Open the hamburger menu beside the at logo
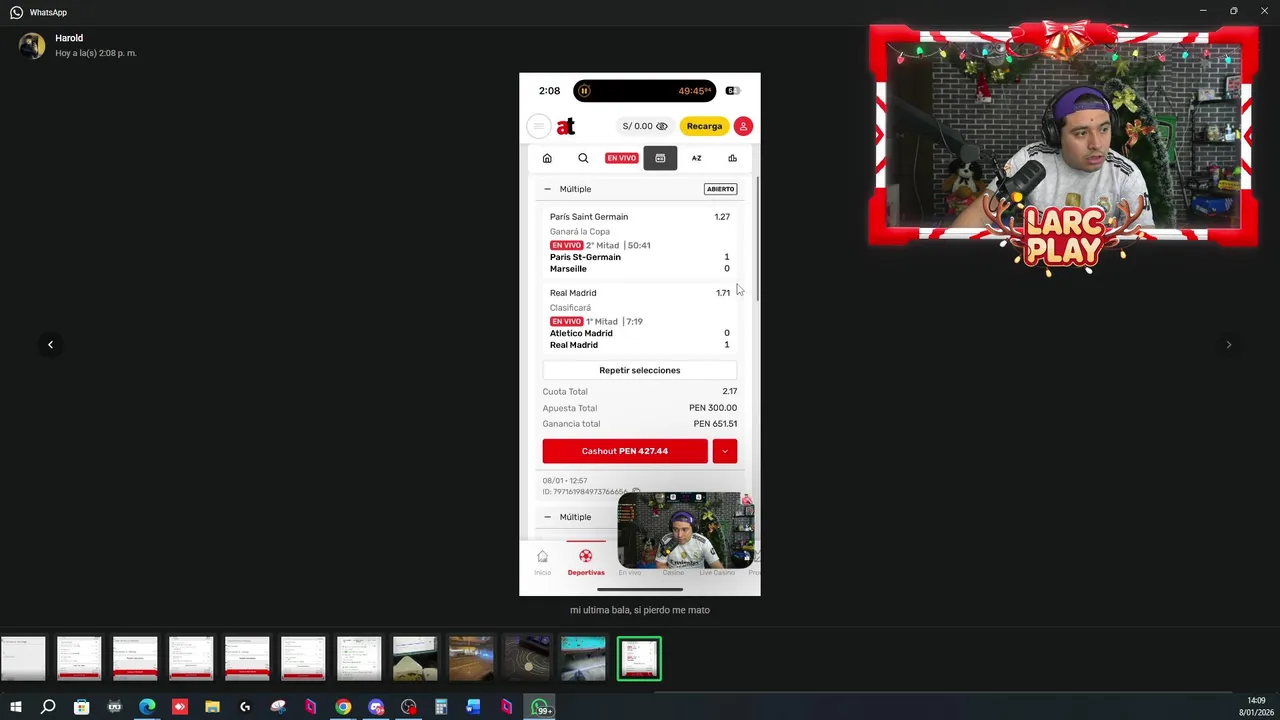 click(x=538, y=126)
